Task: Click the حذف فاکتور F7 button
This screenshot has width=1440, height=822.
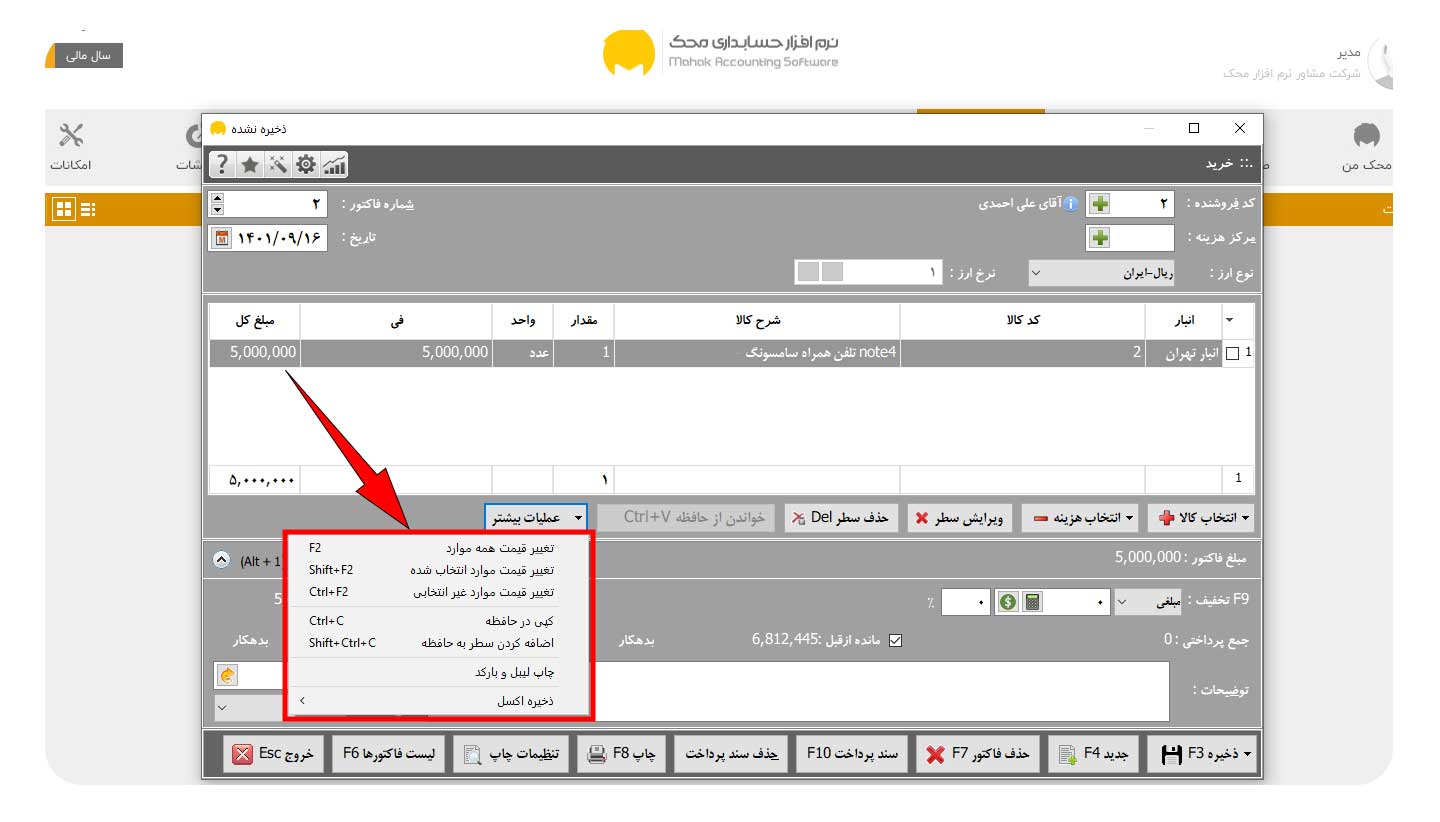Action: coord(978,755)
